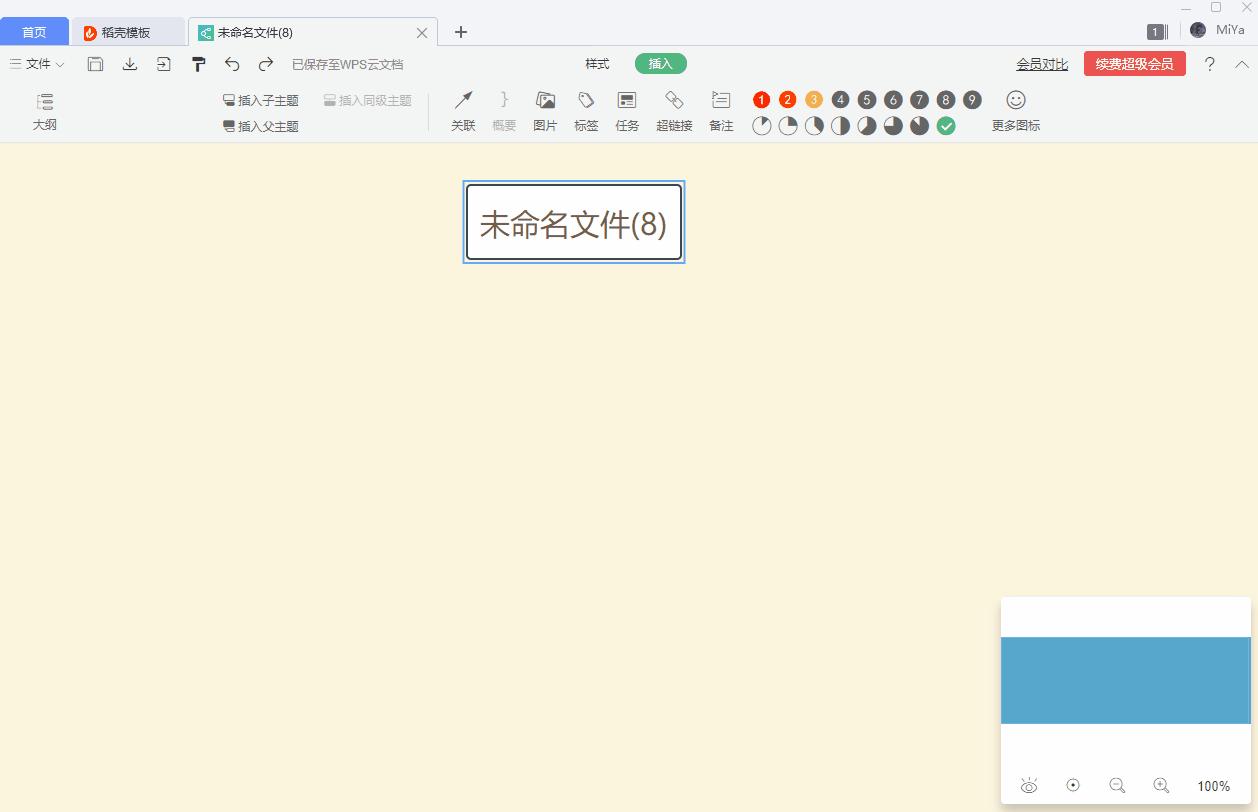Apply the green checkmark completion icon
This screenshot has width=1258, height=812.
(x=946, y=126)
